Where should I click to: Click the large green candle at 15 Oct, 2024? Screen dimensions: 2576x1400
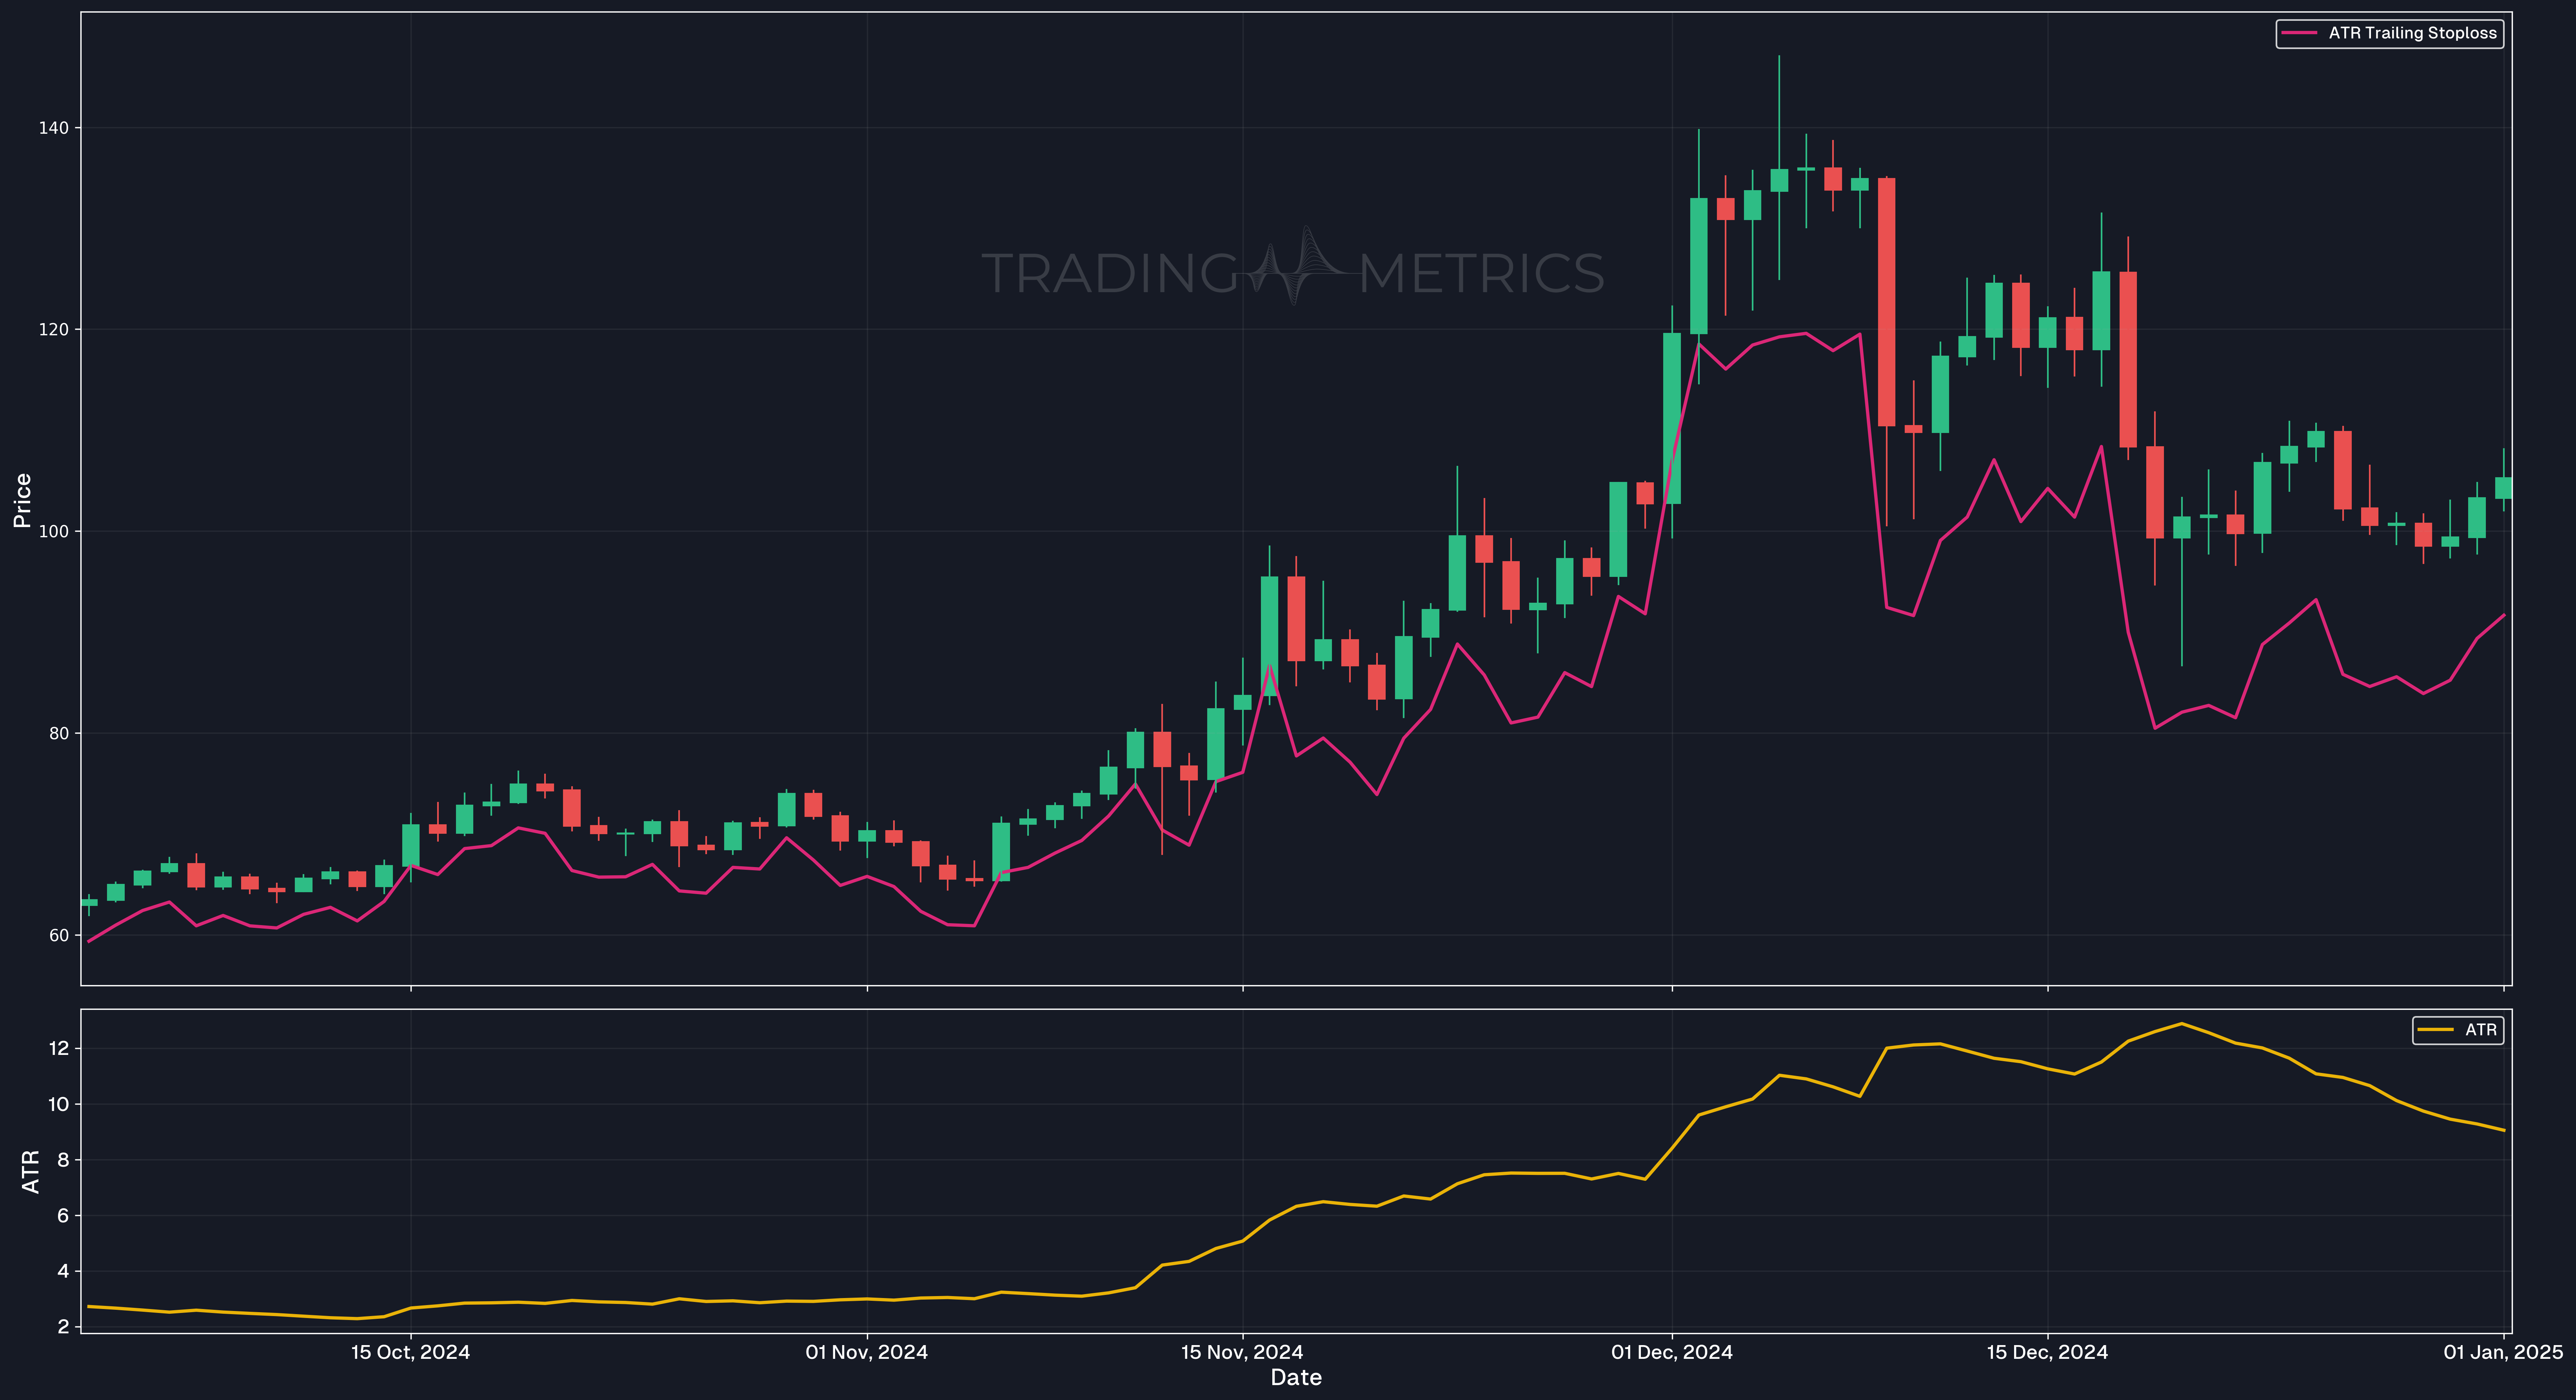410,845
